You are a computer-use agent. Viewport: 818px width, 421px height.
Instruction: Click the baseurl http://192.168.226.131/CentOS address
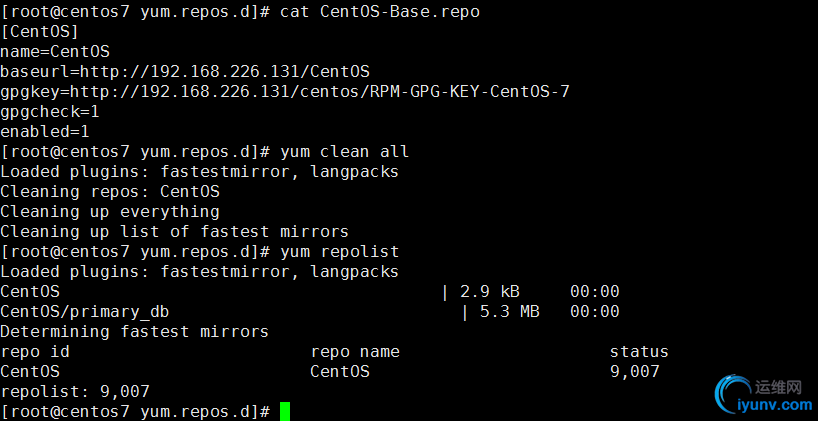click(225, 71)
